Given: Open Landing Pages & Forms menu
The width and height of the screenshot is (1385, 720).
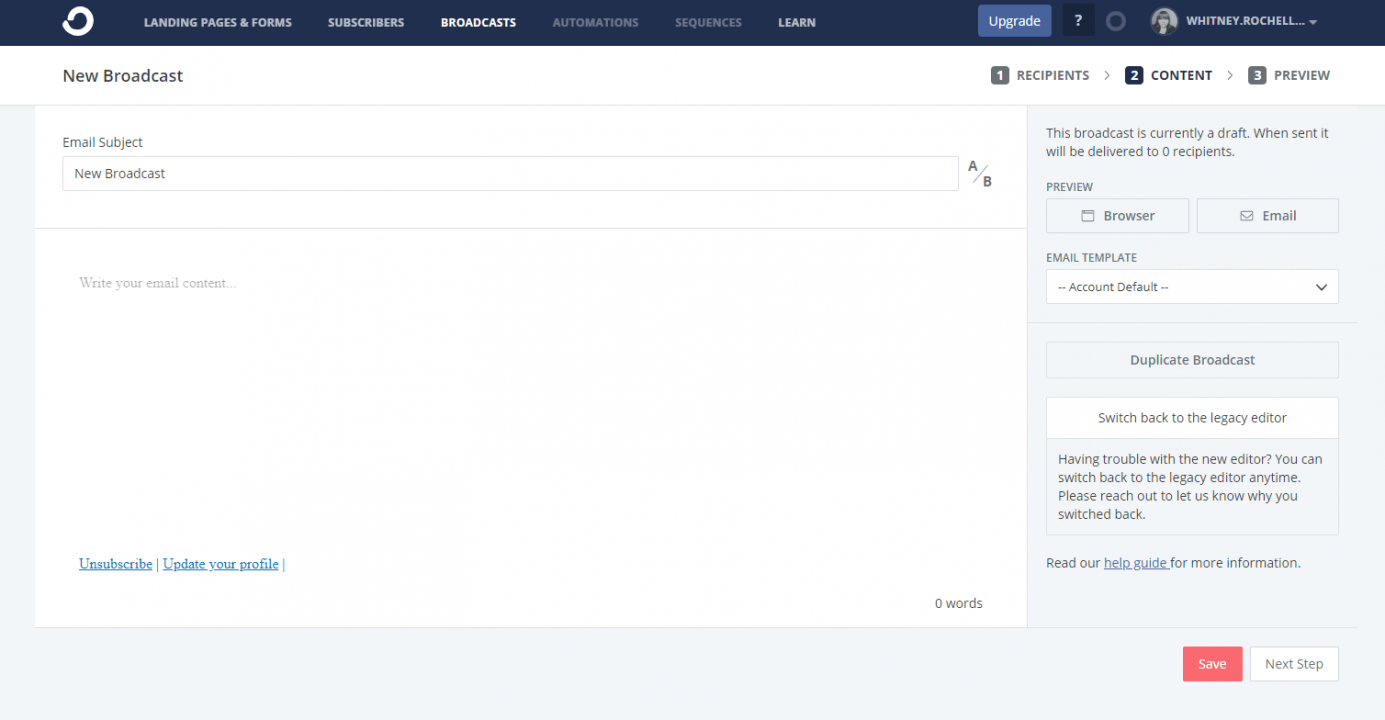Looking at the screenshot, I should (218, 22).
